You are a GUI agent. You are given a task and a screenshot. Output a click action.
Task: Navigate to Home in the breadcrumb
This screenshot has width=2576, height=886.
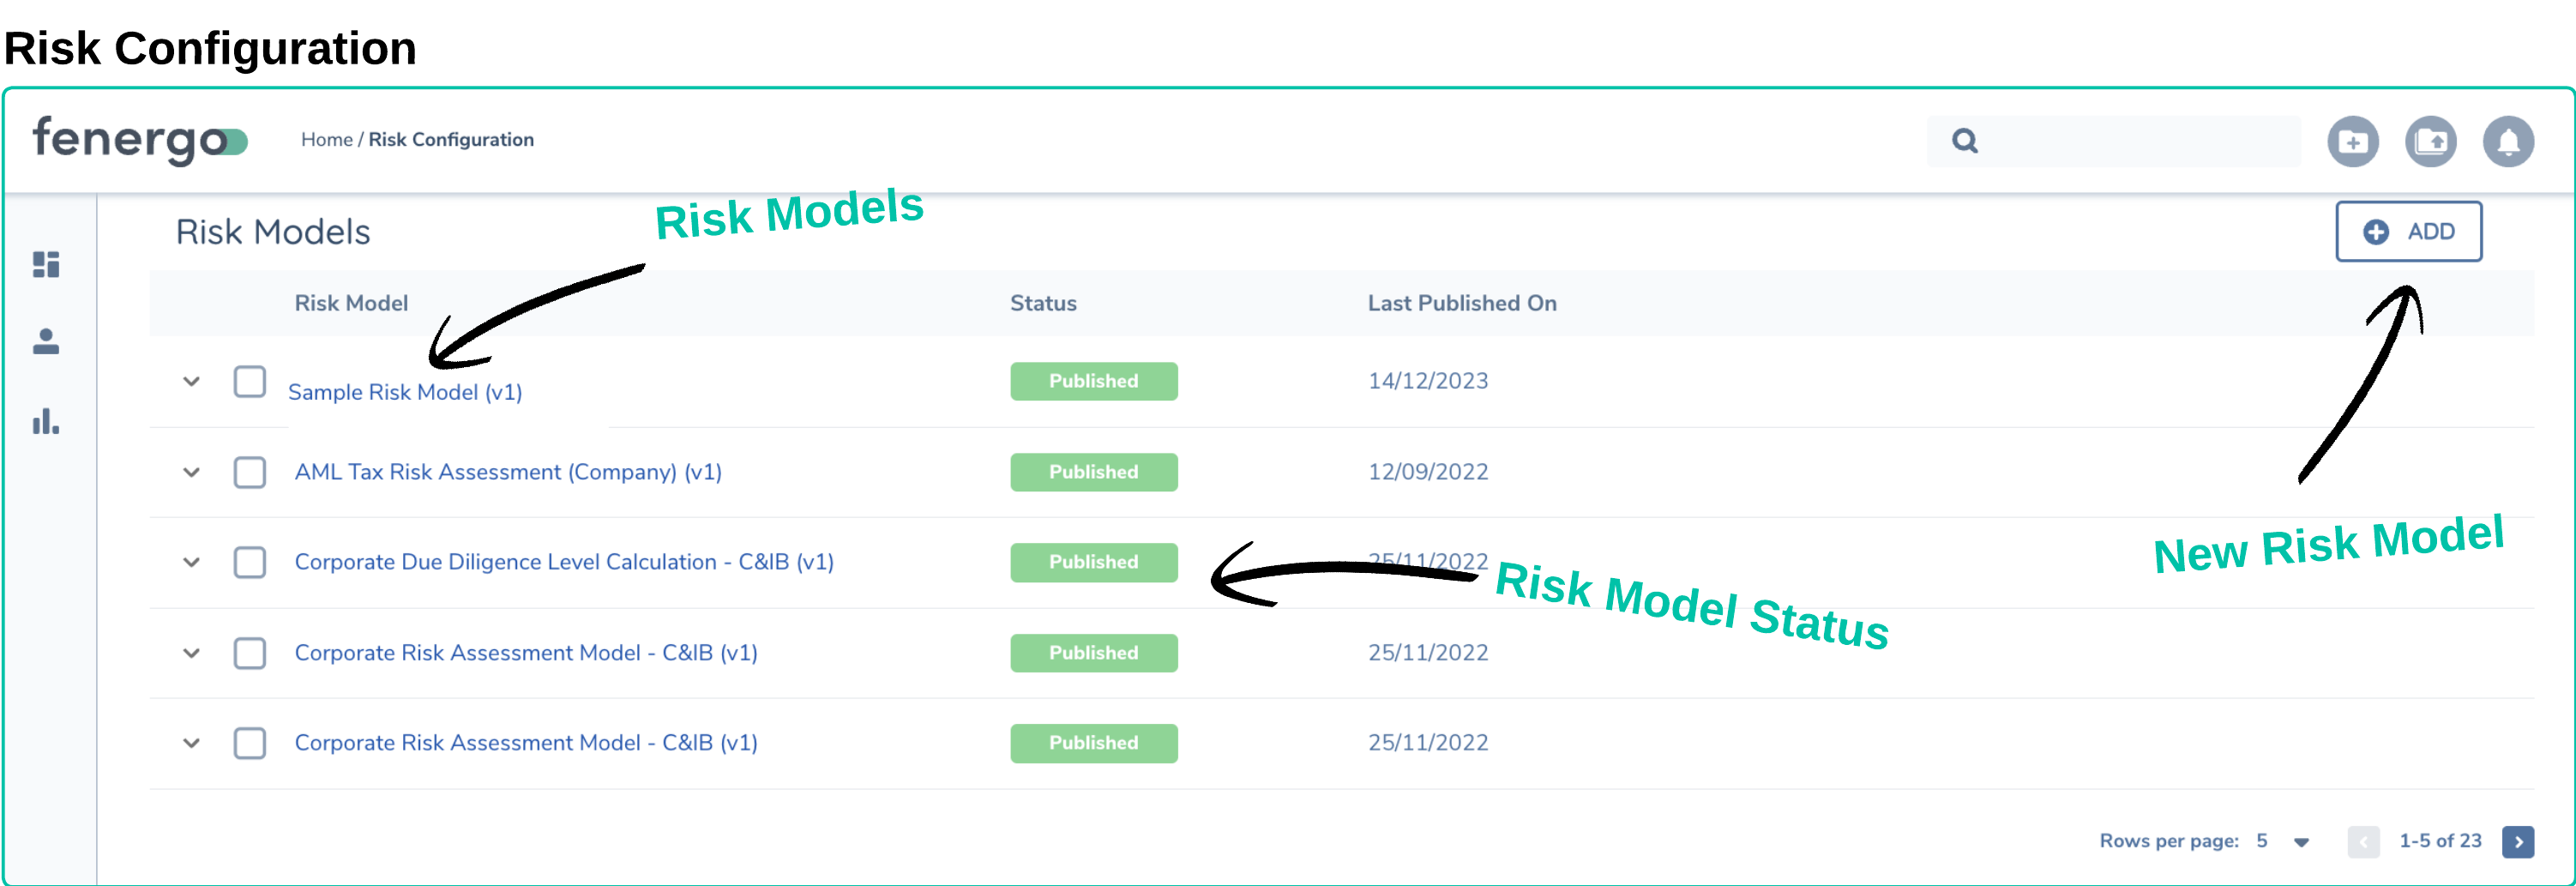point(326,140)
